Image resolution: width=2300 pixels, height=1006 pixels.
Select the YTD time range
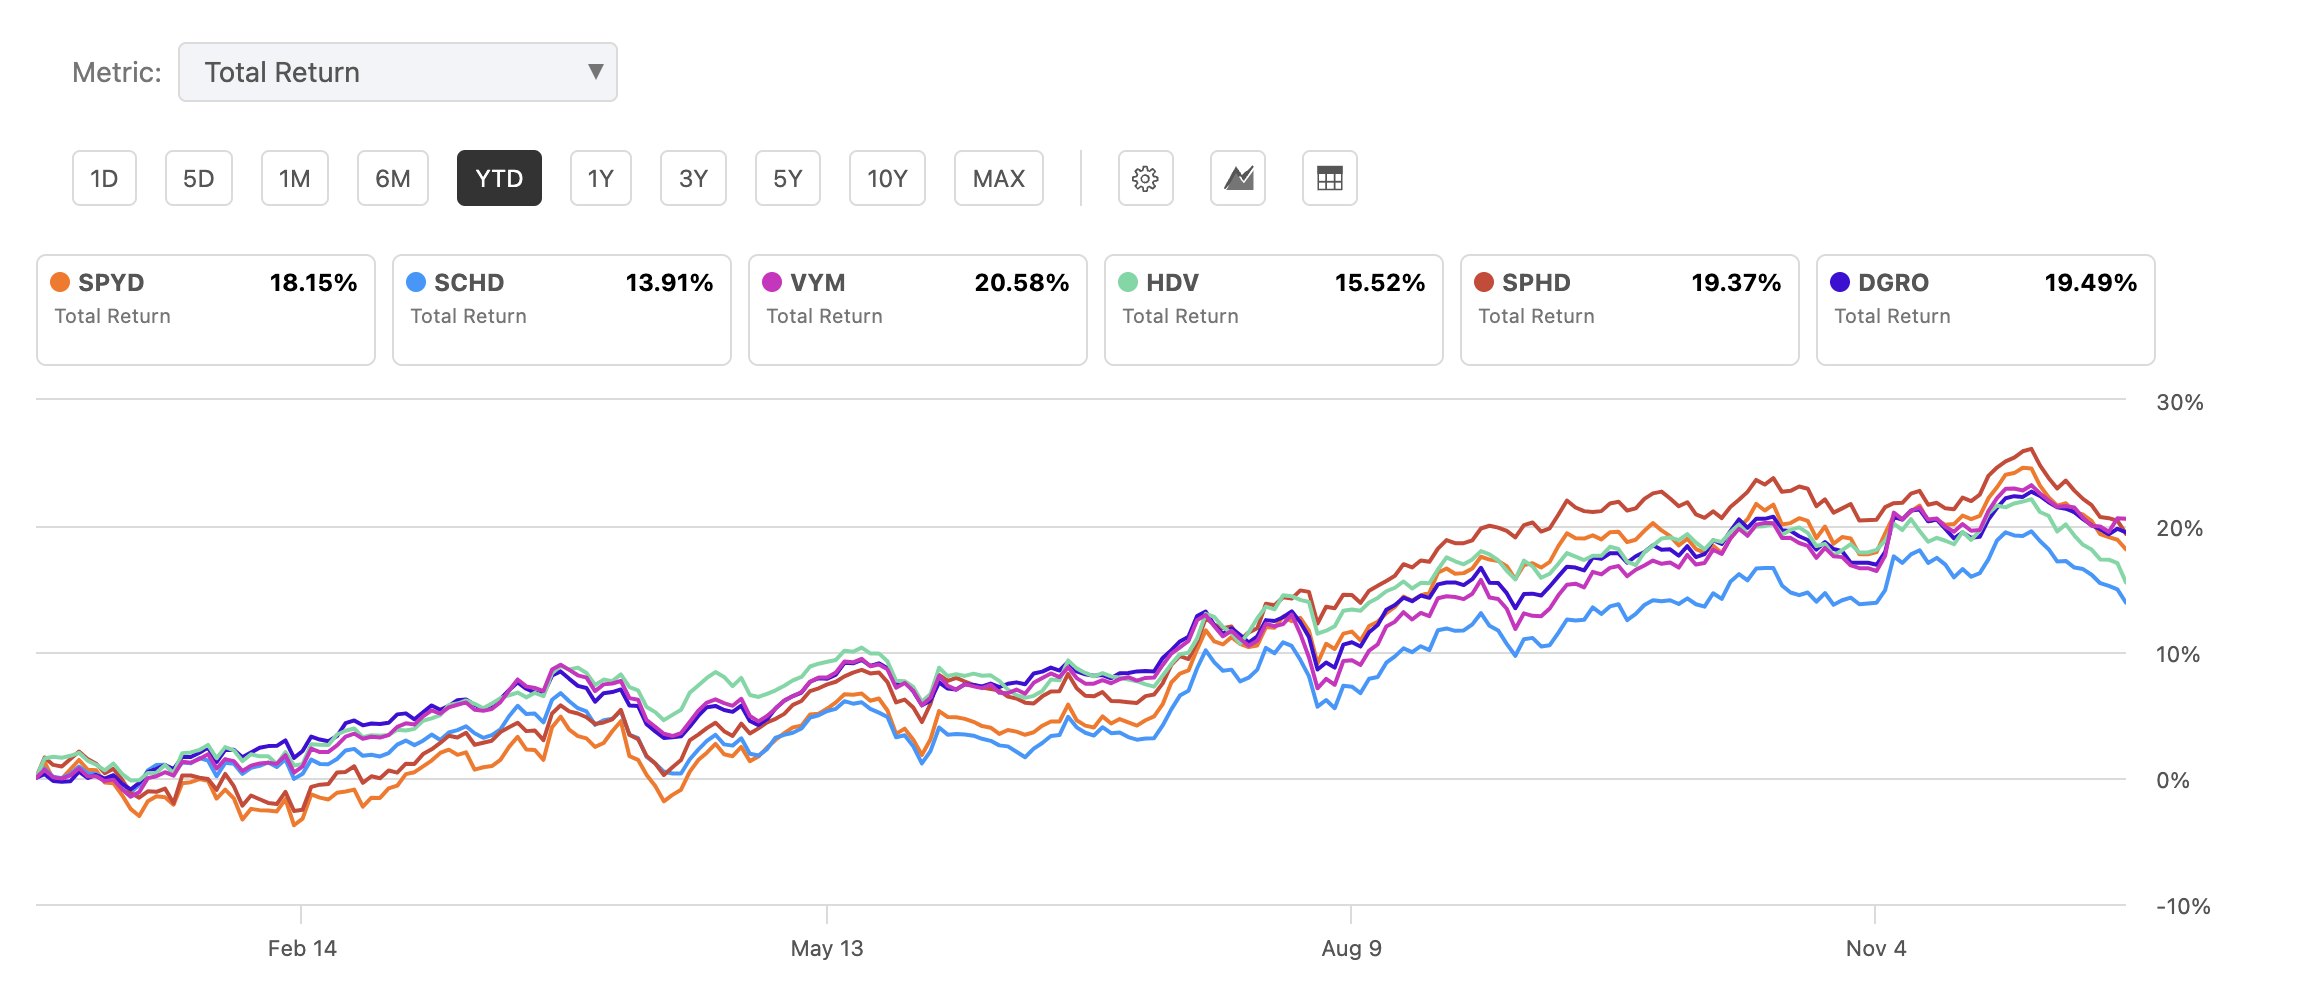pyautogui.click(x=499, y=179)
